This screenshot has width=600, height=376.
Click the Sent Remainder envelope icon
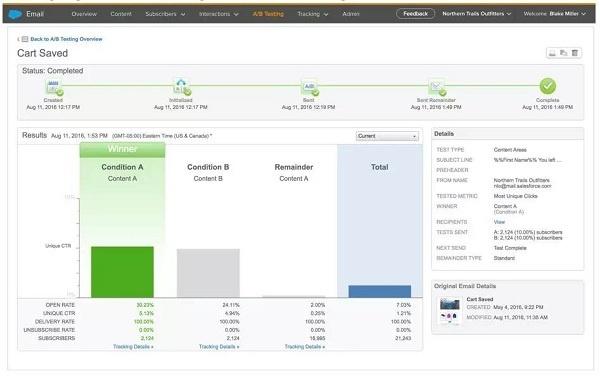click(x=437, y=88)
